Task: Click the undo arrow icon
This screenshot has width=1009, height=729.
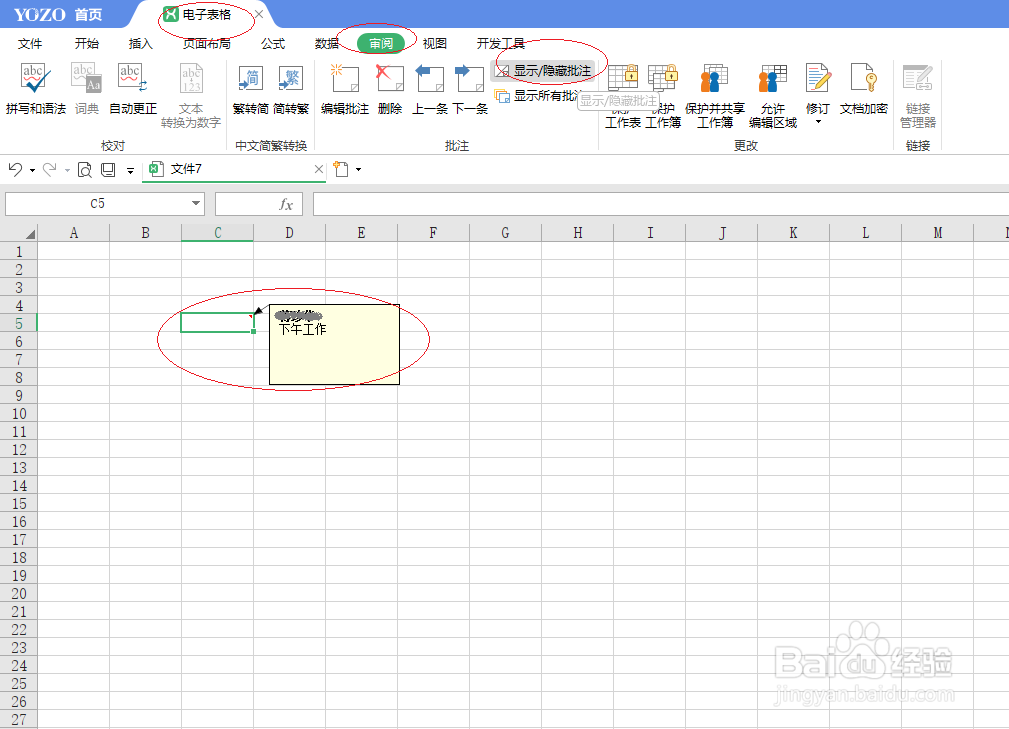Action: tap(15, 169)
